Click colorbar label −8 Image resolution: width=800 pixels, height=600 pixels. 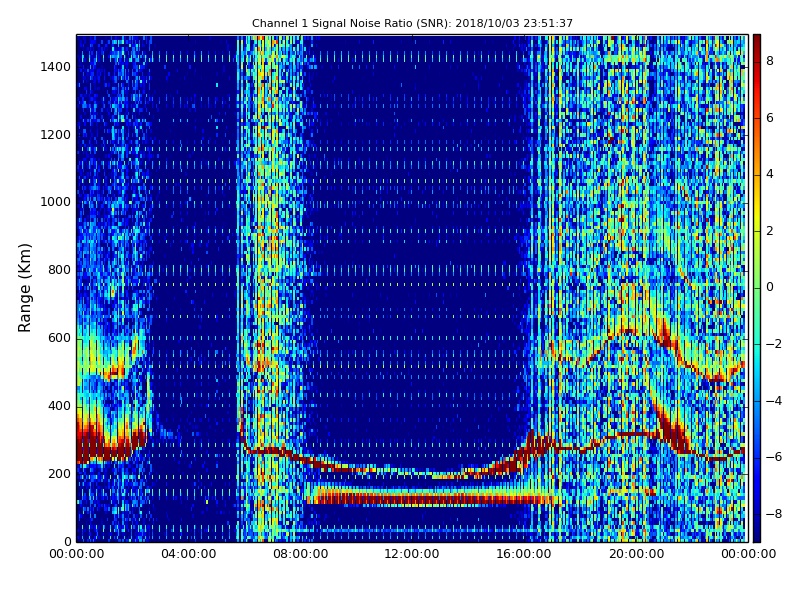[774, 514]
